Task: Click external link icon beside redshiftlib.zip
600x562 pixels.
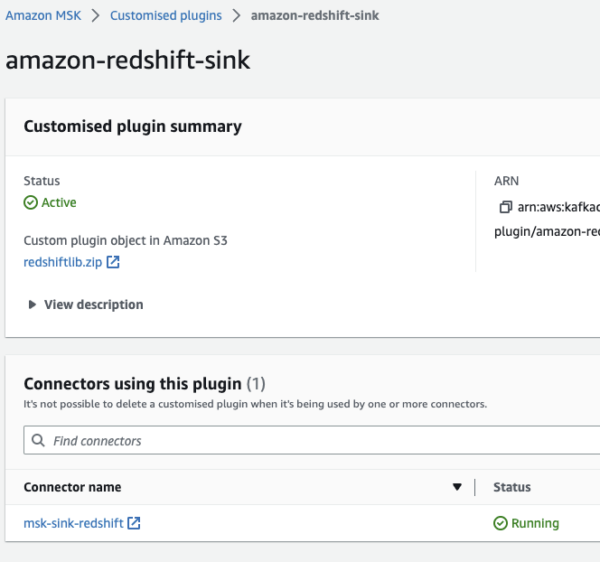Action: click(113, 262)
